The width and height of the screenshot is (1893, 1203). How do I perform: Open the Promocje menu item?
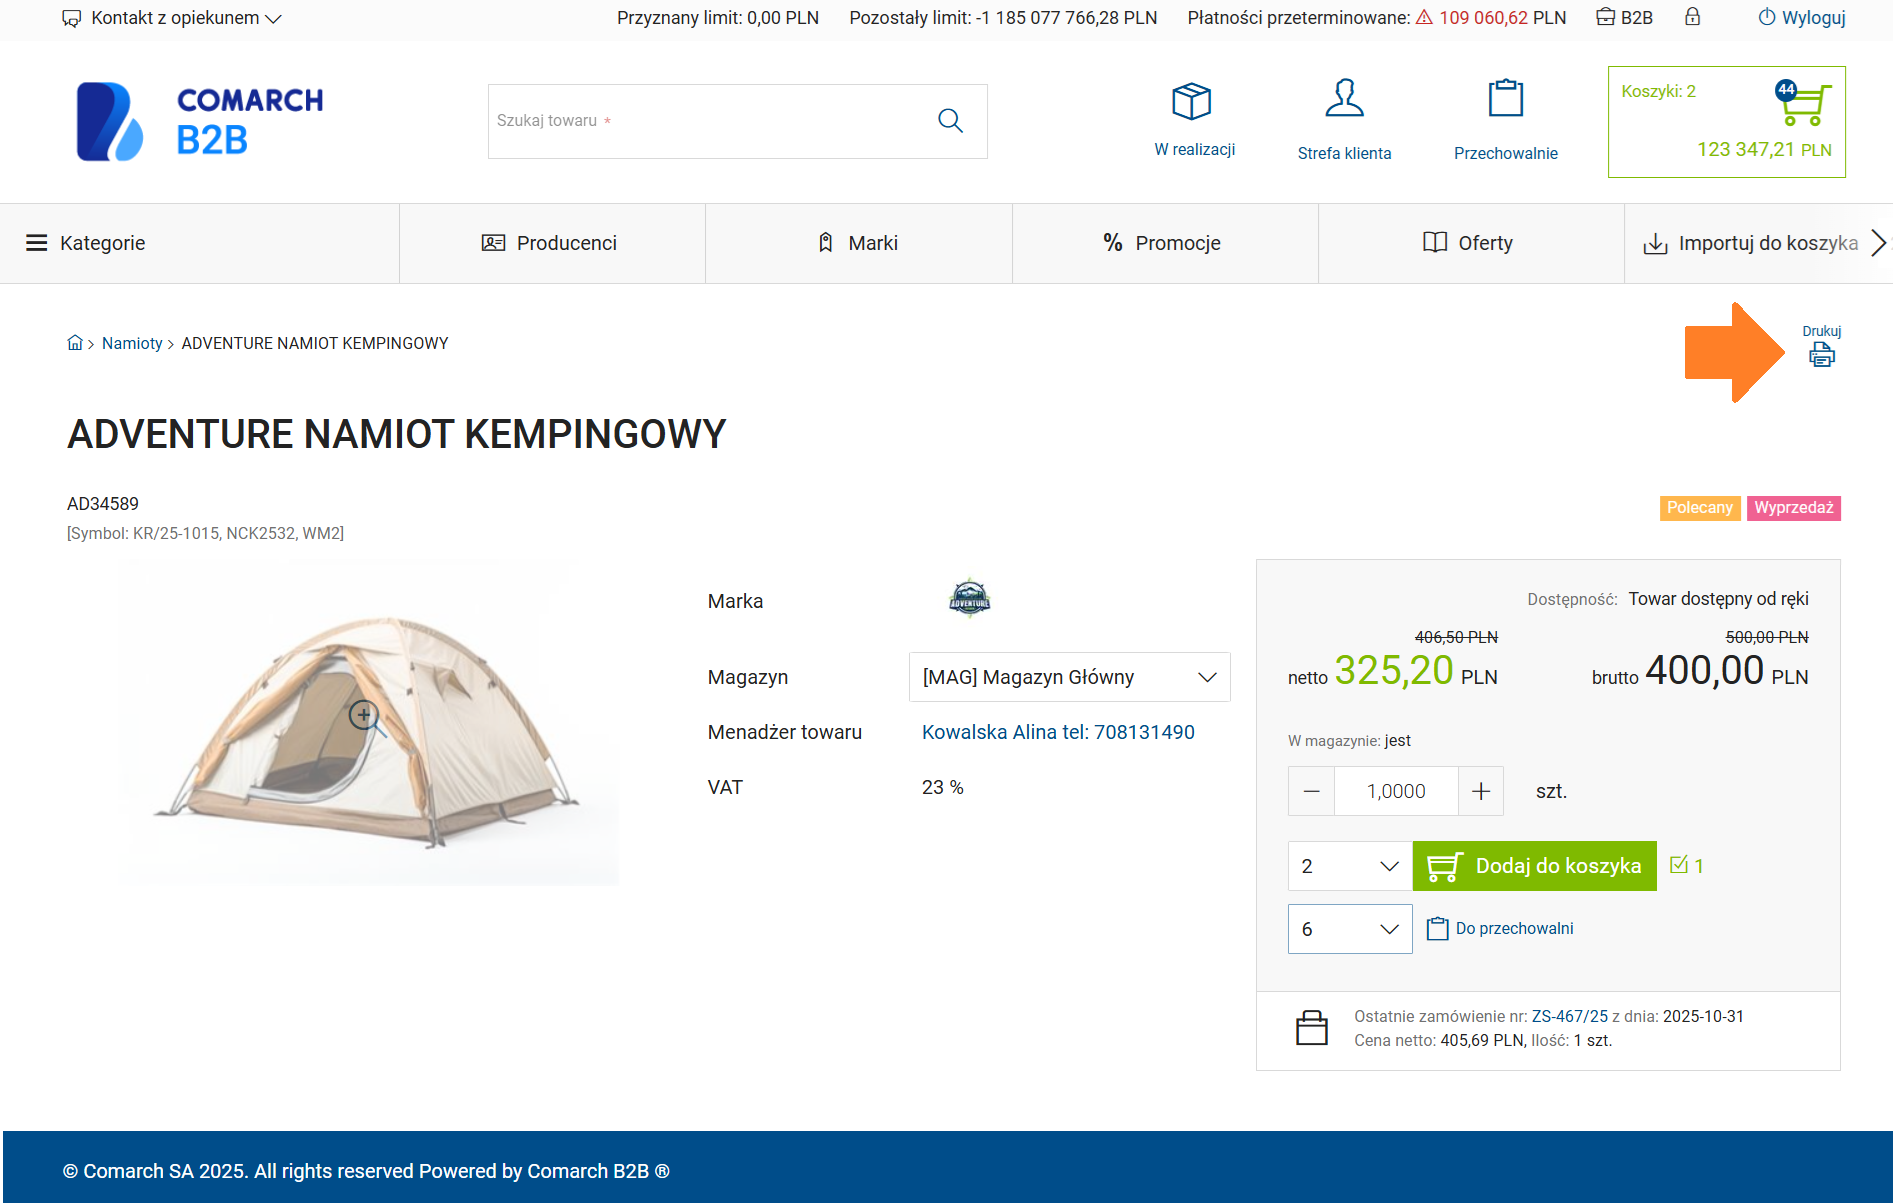point(1162,243)
